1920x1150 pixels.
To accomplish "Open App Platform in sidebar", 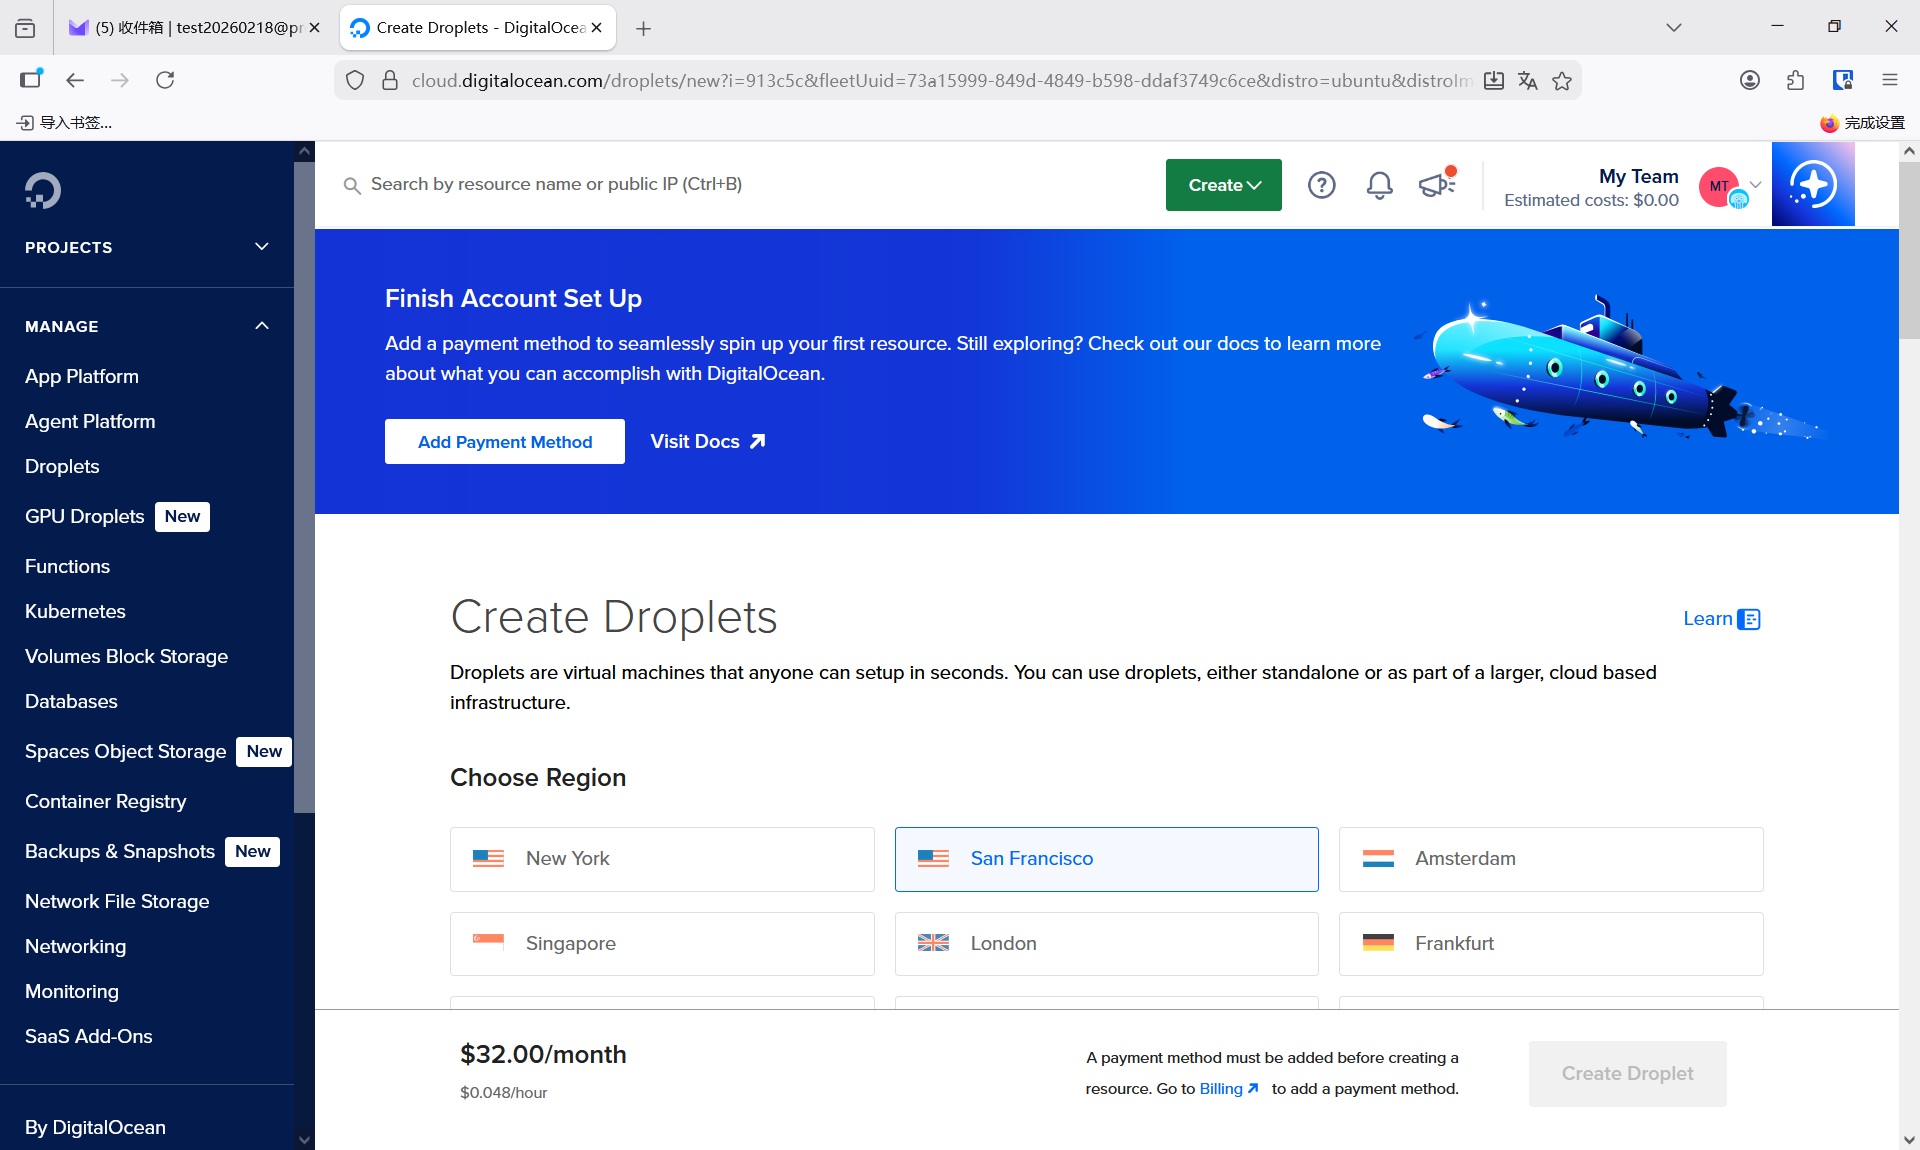I will pos(82,377).
